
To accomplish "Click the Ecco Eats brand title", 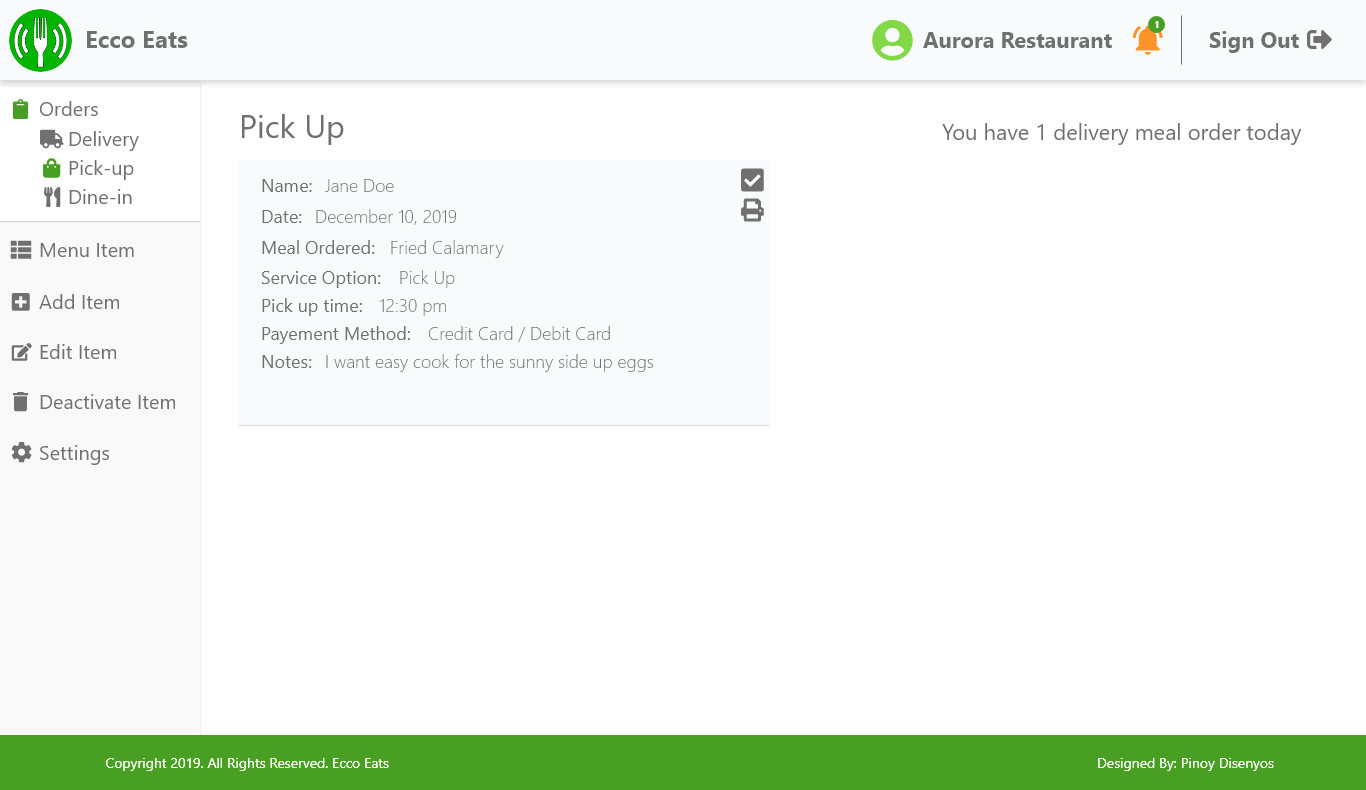I will tap(136, 40).
